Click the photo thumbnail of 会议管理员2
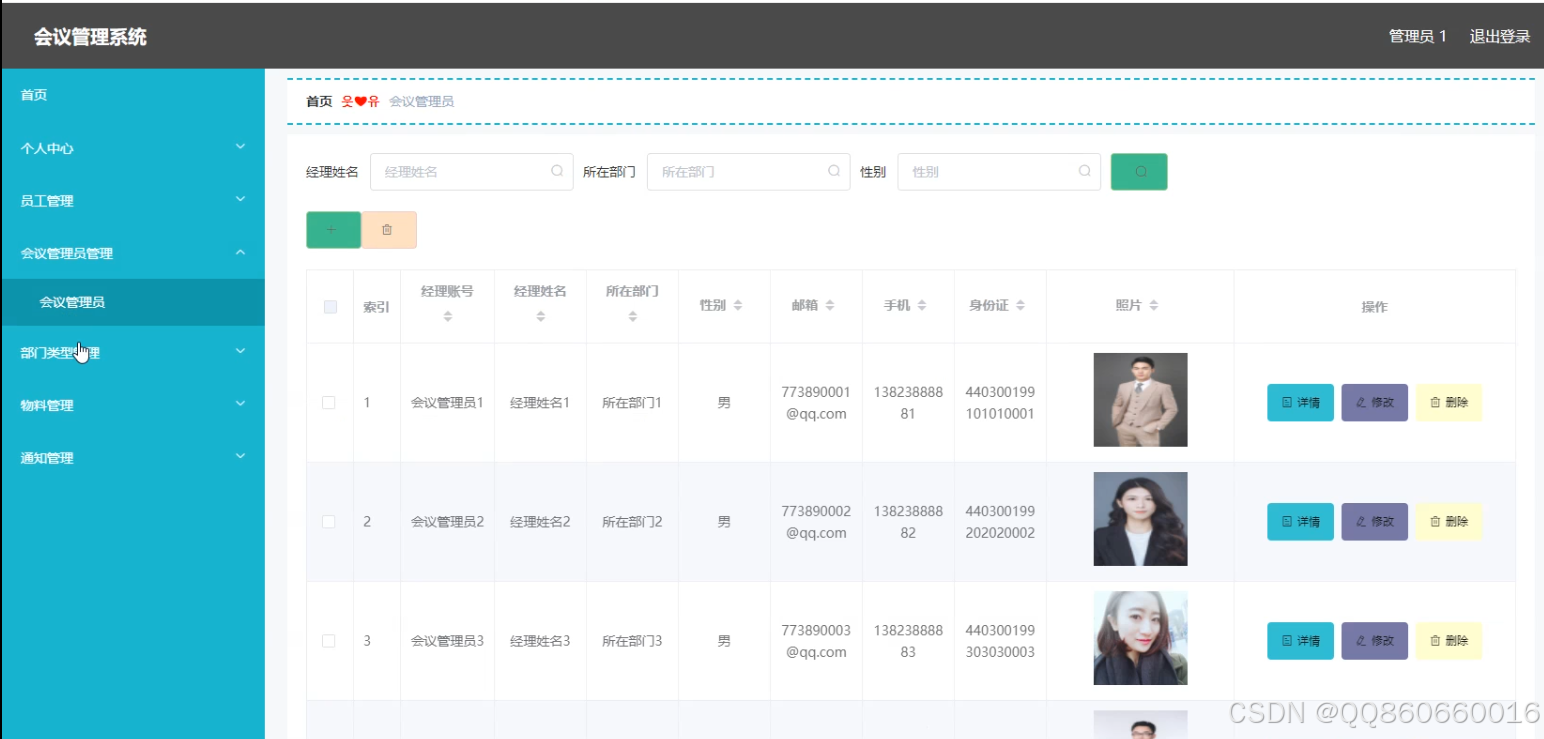This screenshot has width=1544, height=739. 1139,518
